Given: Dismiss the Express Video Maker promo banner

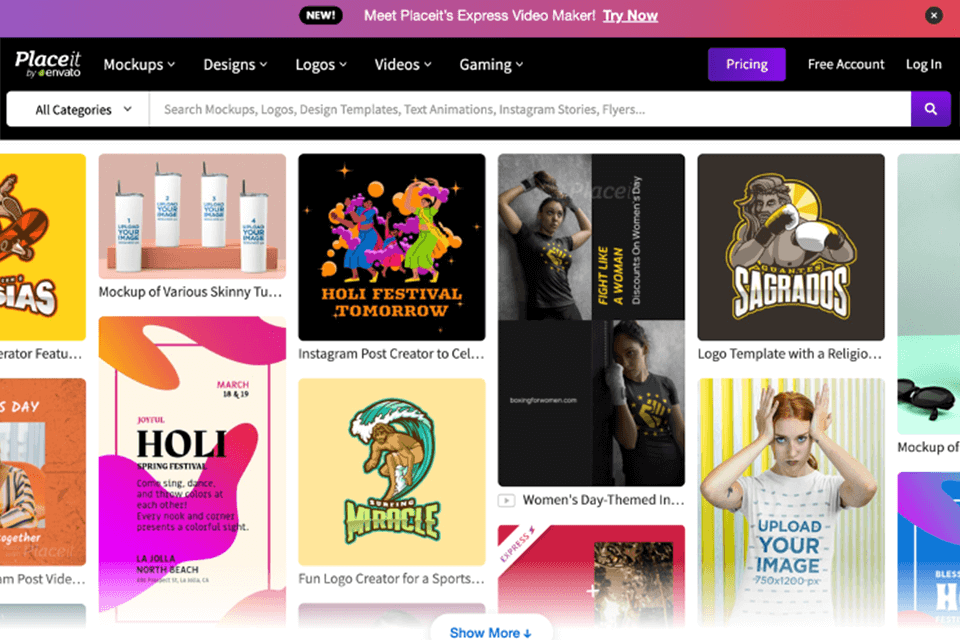Looking at the screenshot, I should point(933,15).
